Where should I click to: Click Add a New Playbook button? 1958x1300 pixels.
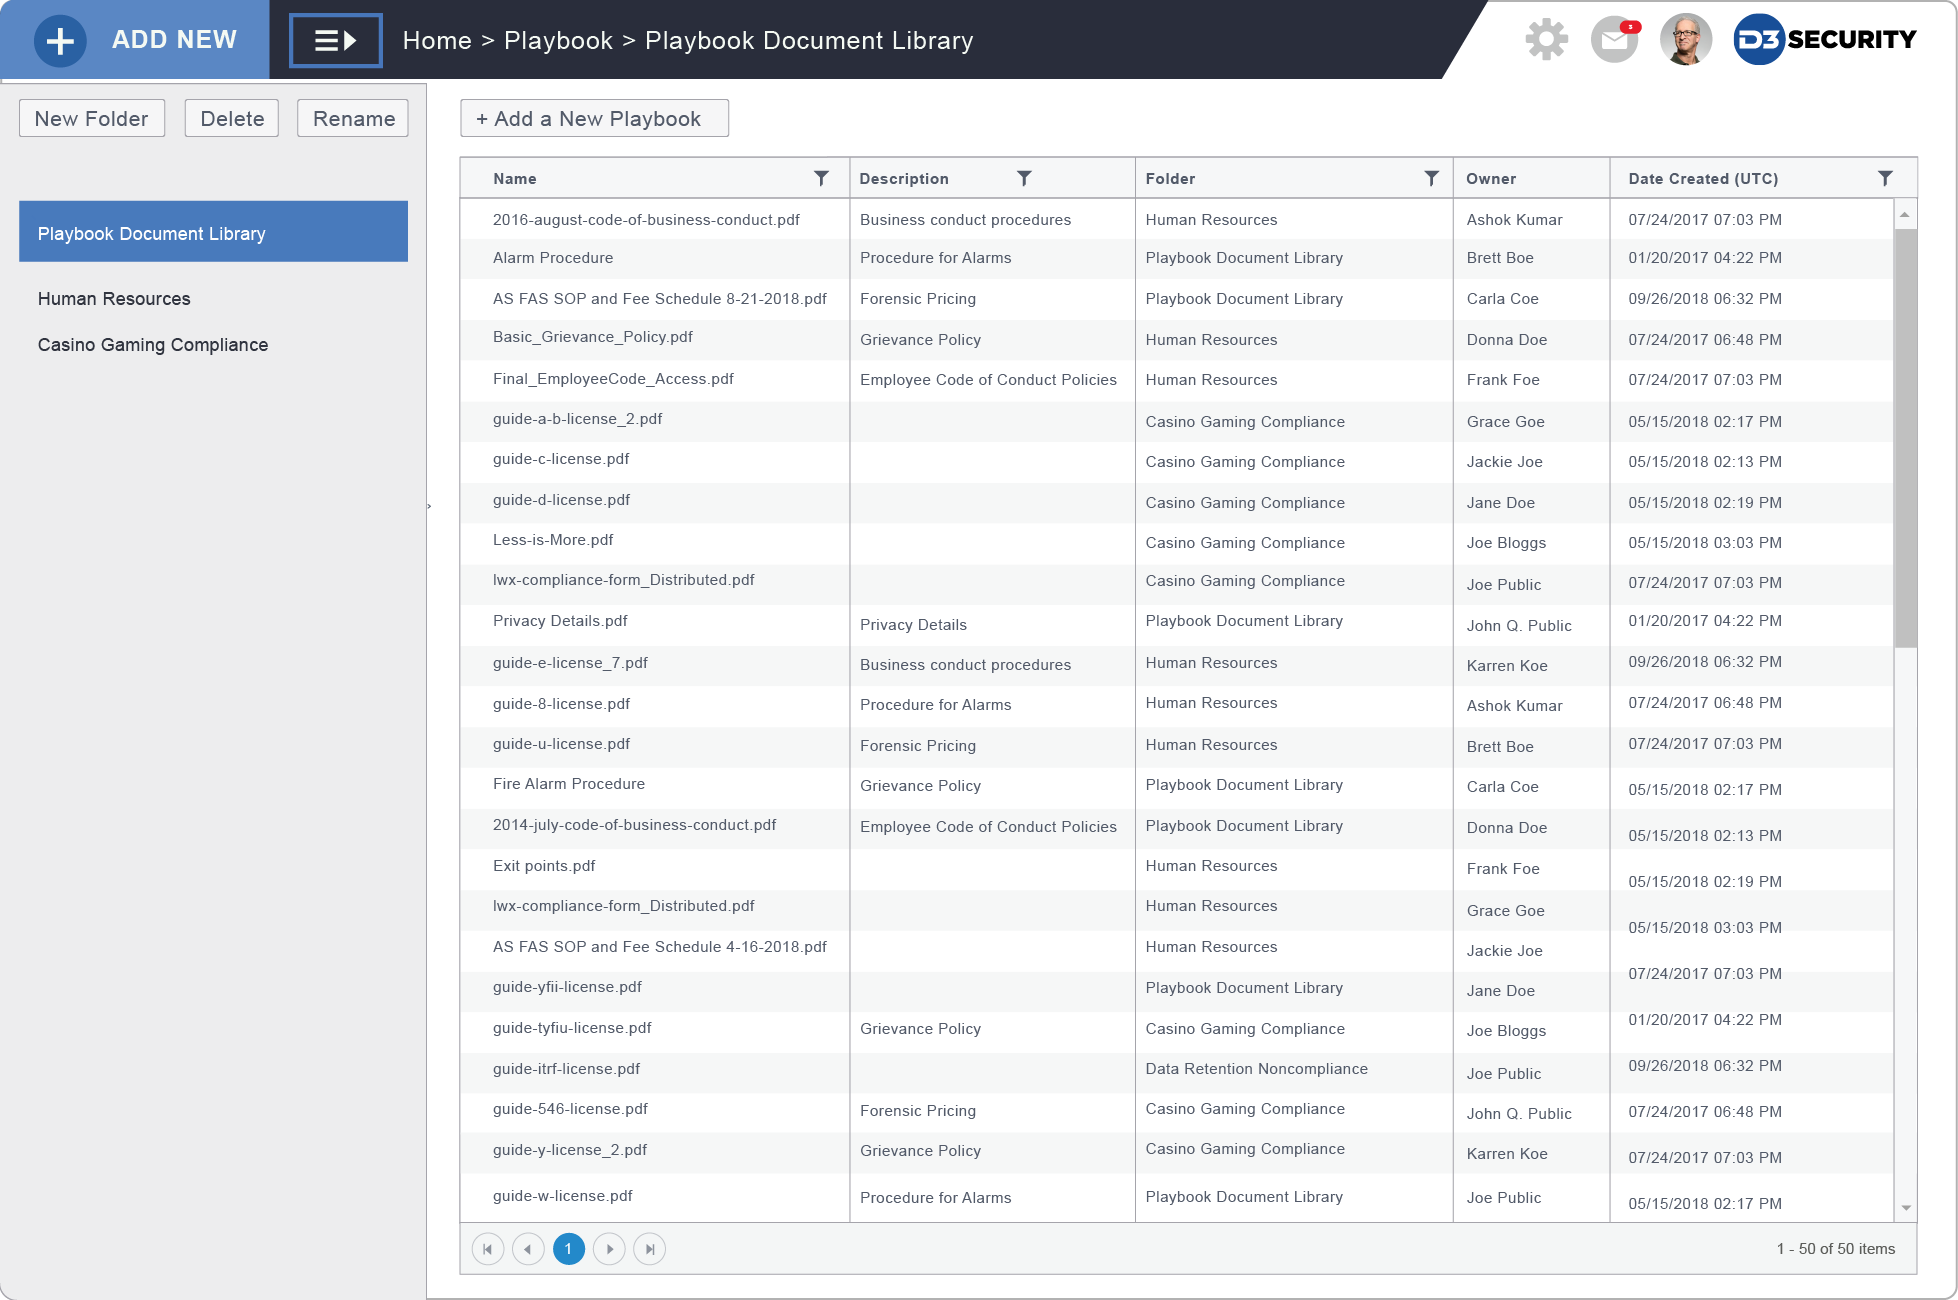click(x=595, y=118)
